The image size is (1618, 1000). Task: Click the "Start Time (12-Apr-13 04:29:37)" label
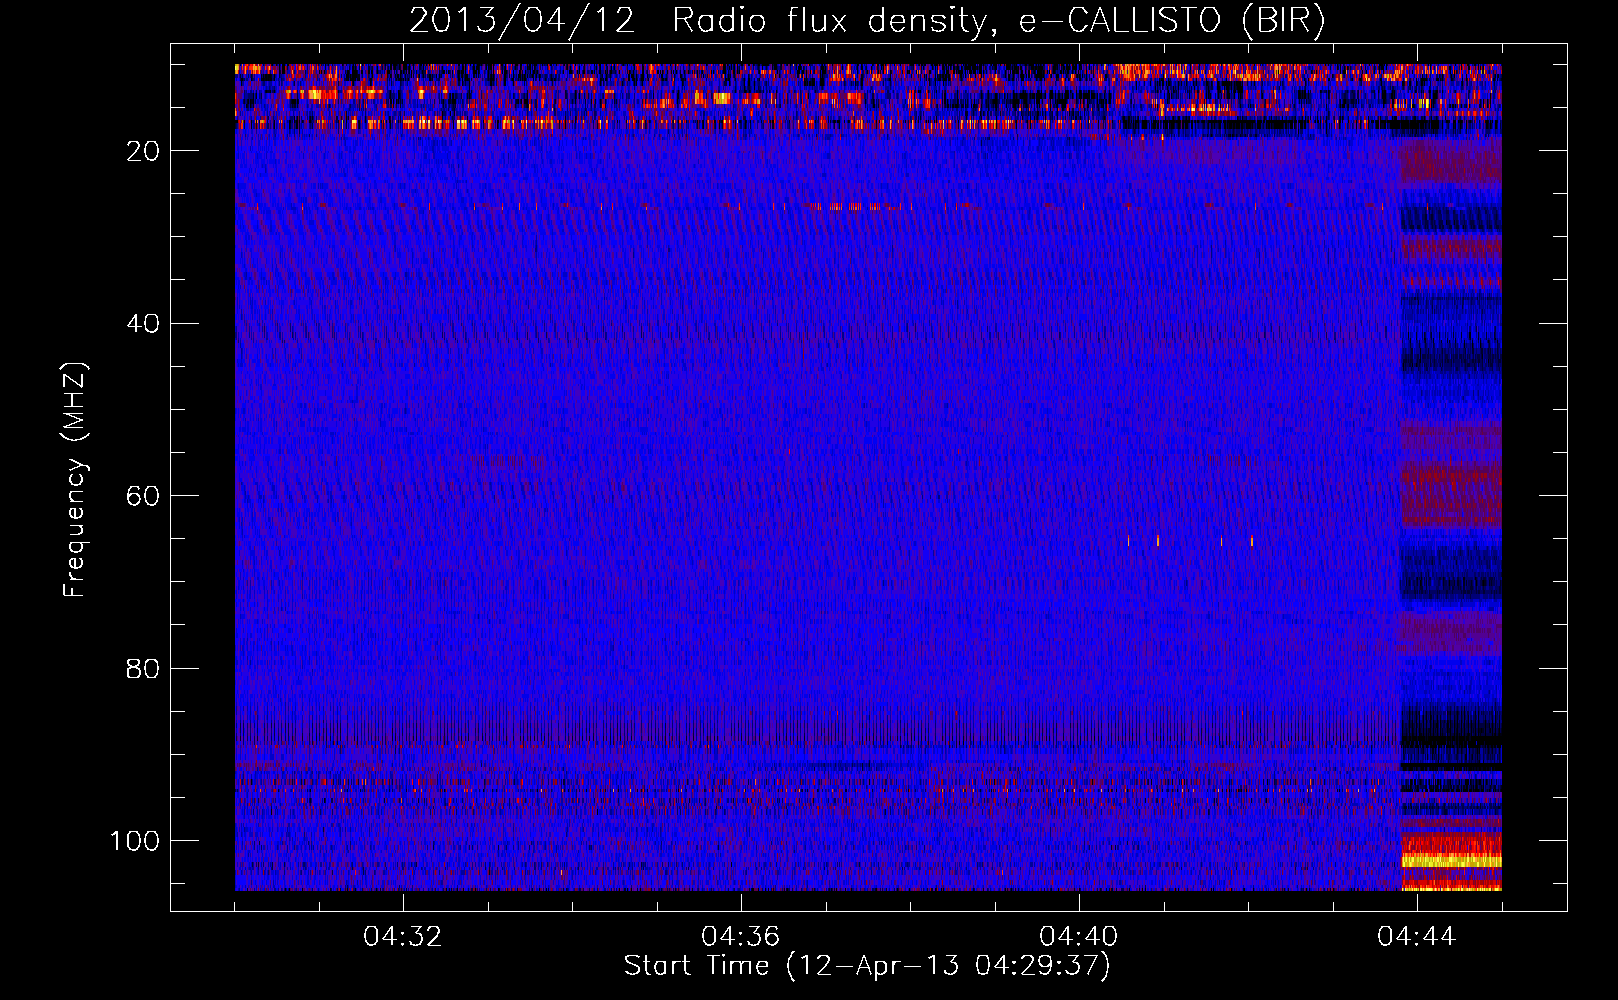[x=867, y=966]
